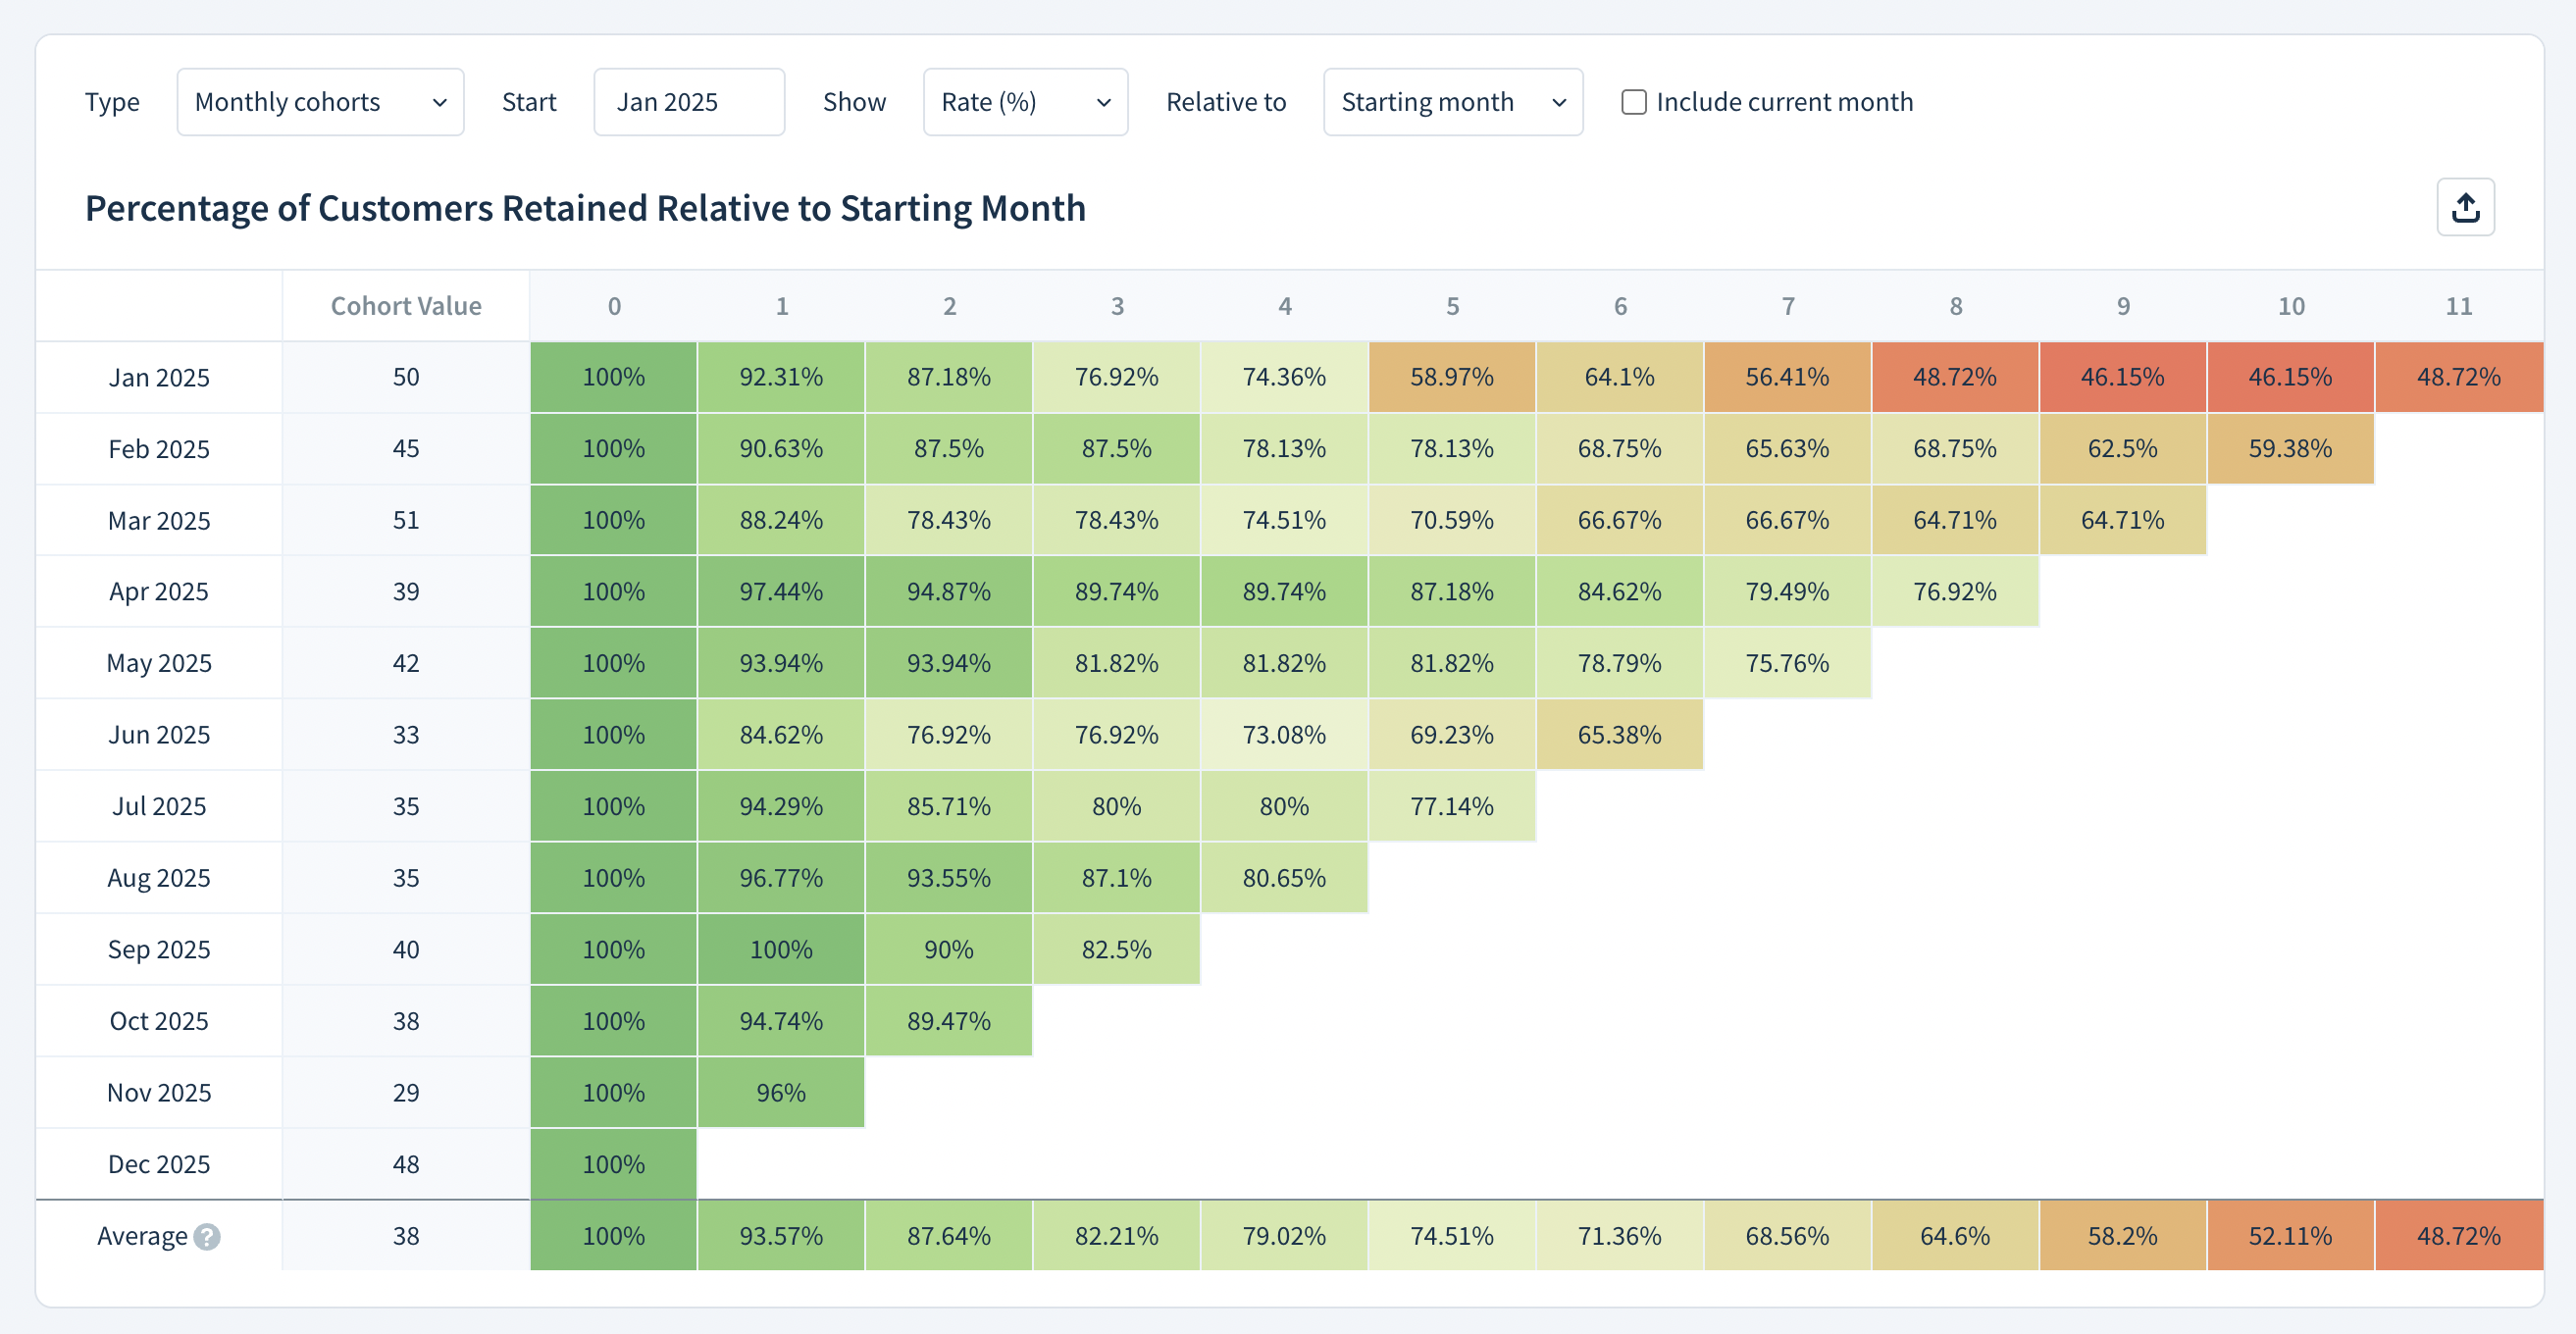Select the month 0 column header
This screenshot has height=1334, width=2576.
pyautogui.click(x=613, y=306)
